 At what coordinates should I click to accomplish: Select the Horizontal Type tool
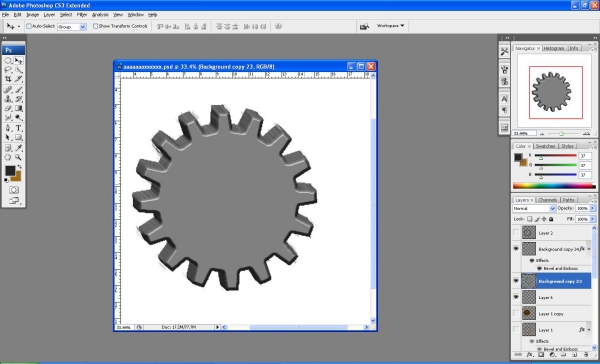click(18, 128)
